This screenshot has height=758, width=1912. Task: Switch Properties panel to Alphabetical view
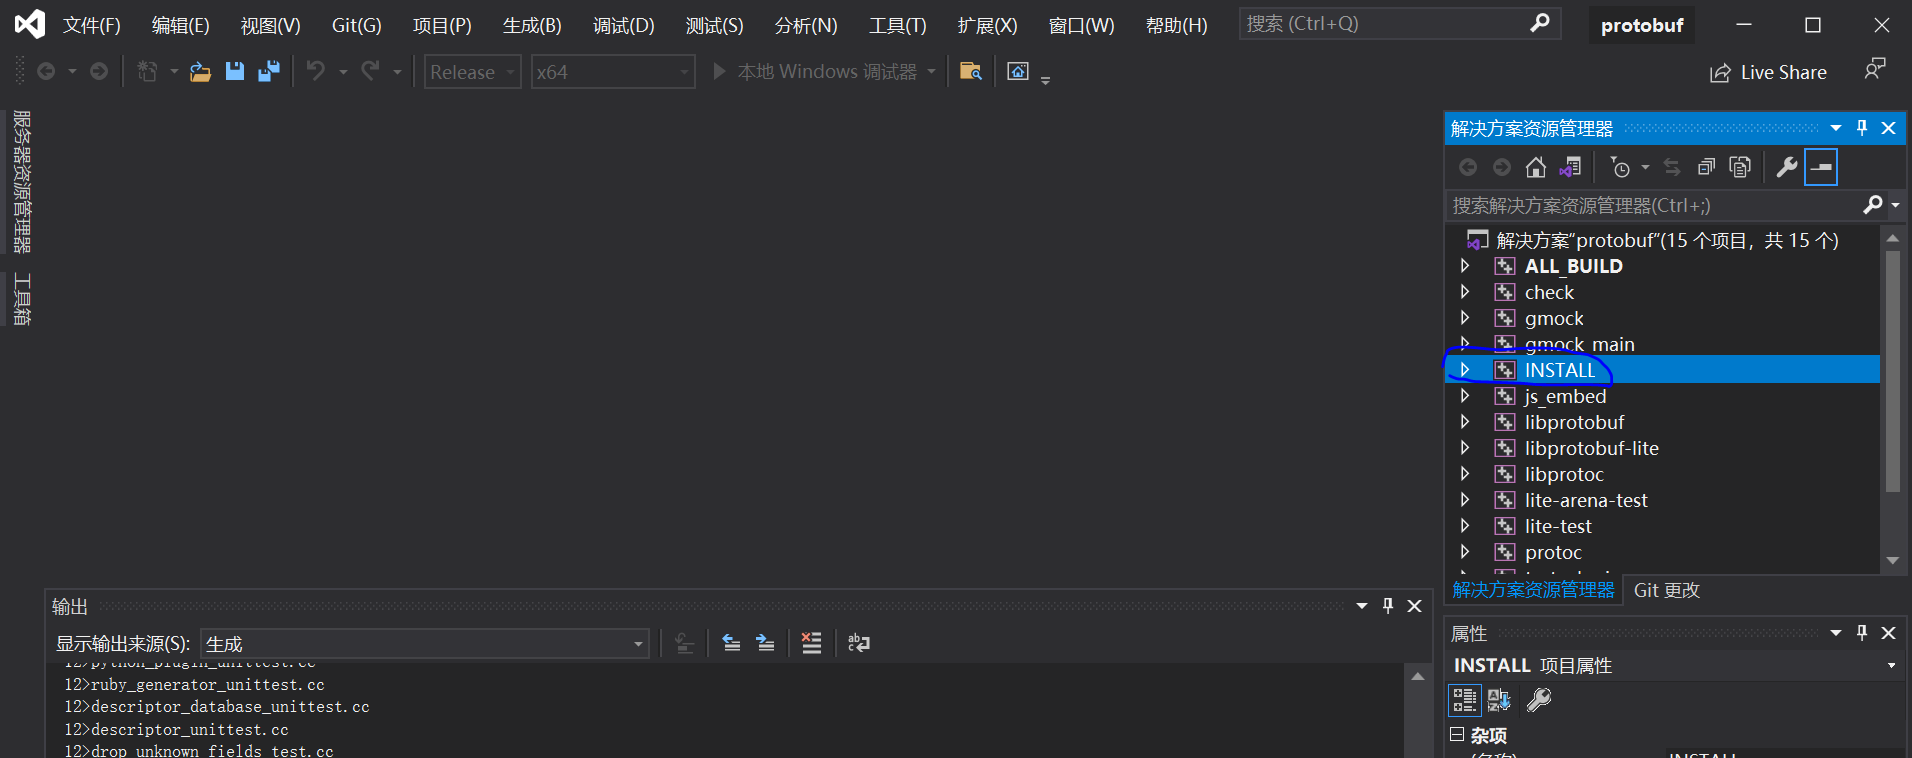coord(1499,700)
